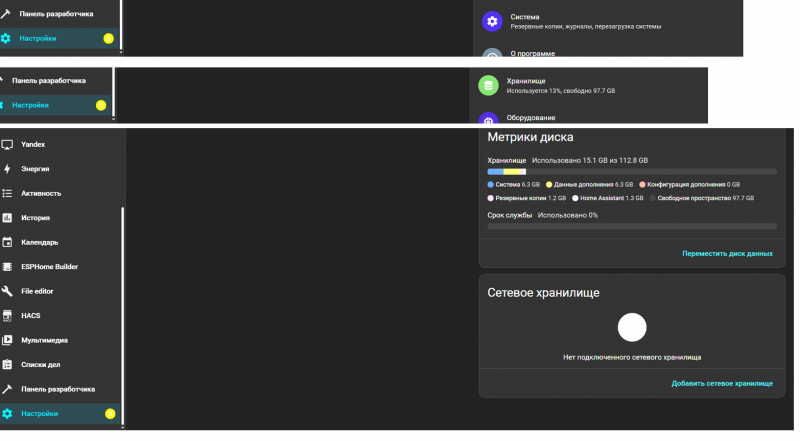Open the Оборудование settings entry
Image resolution: width=800 pixels, height=441 pixels.
(532, 117)
